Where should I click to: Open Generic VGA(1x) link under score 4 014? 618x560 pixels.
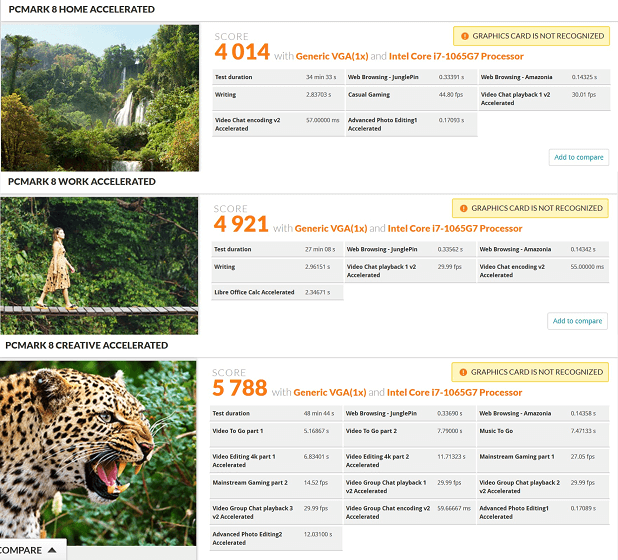[332, 56]
